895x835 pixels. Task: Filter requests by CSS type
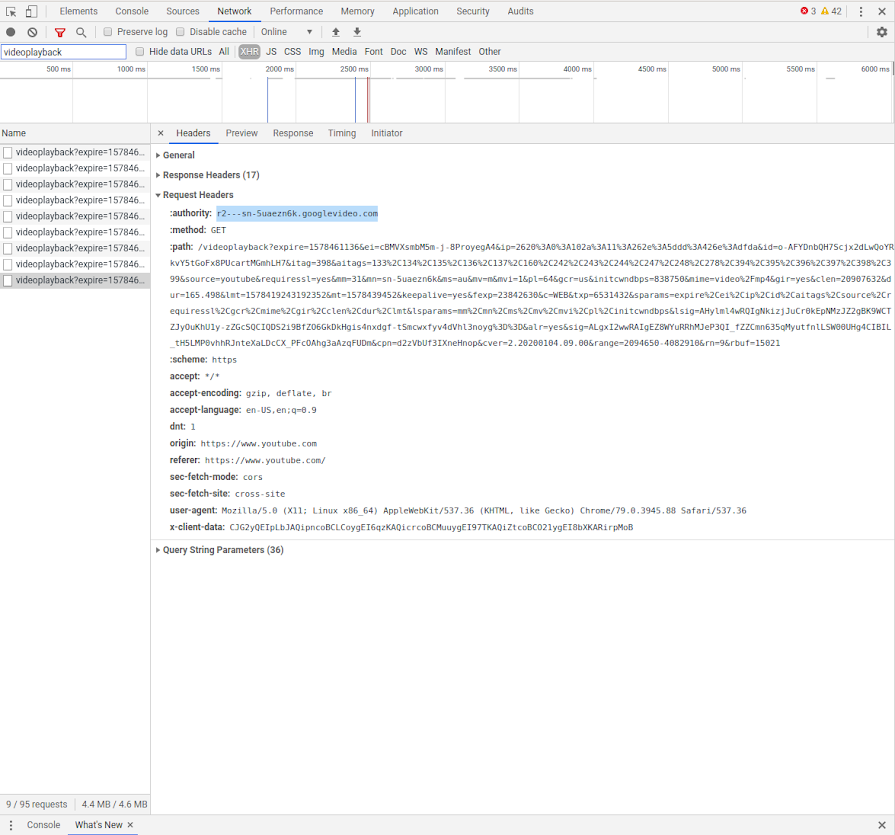292,51
